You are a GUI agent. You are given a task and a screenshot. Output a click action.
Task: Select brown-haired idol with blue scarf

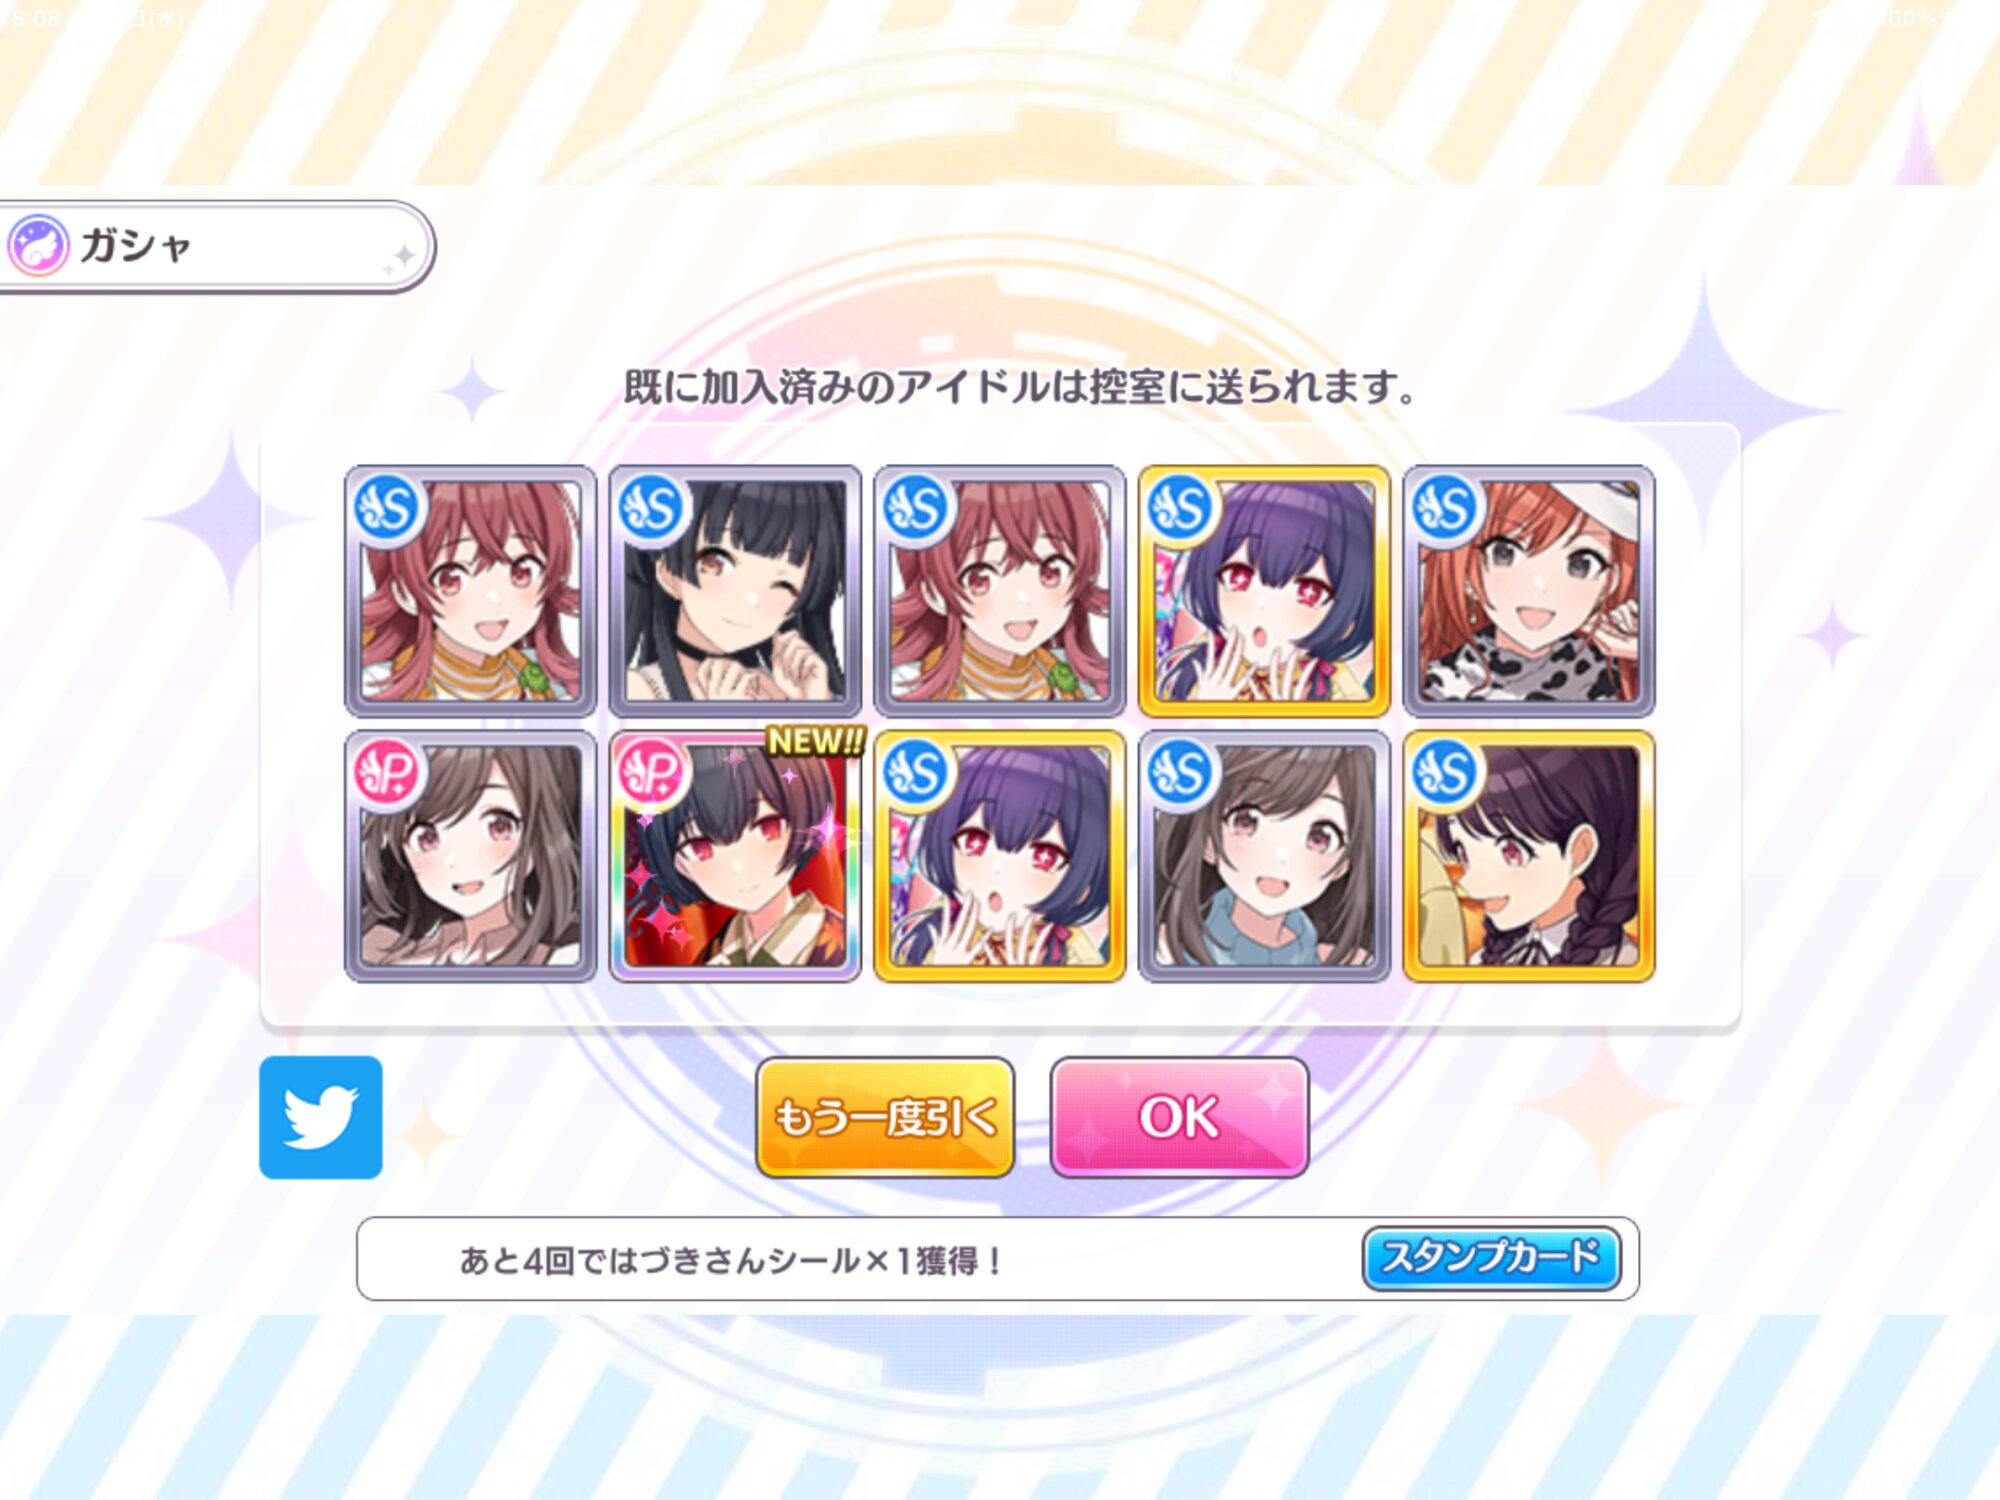click(1264, 856)
